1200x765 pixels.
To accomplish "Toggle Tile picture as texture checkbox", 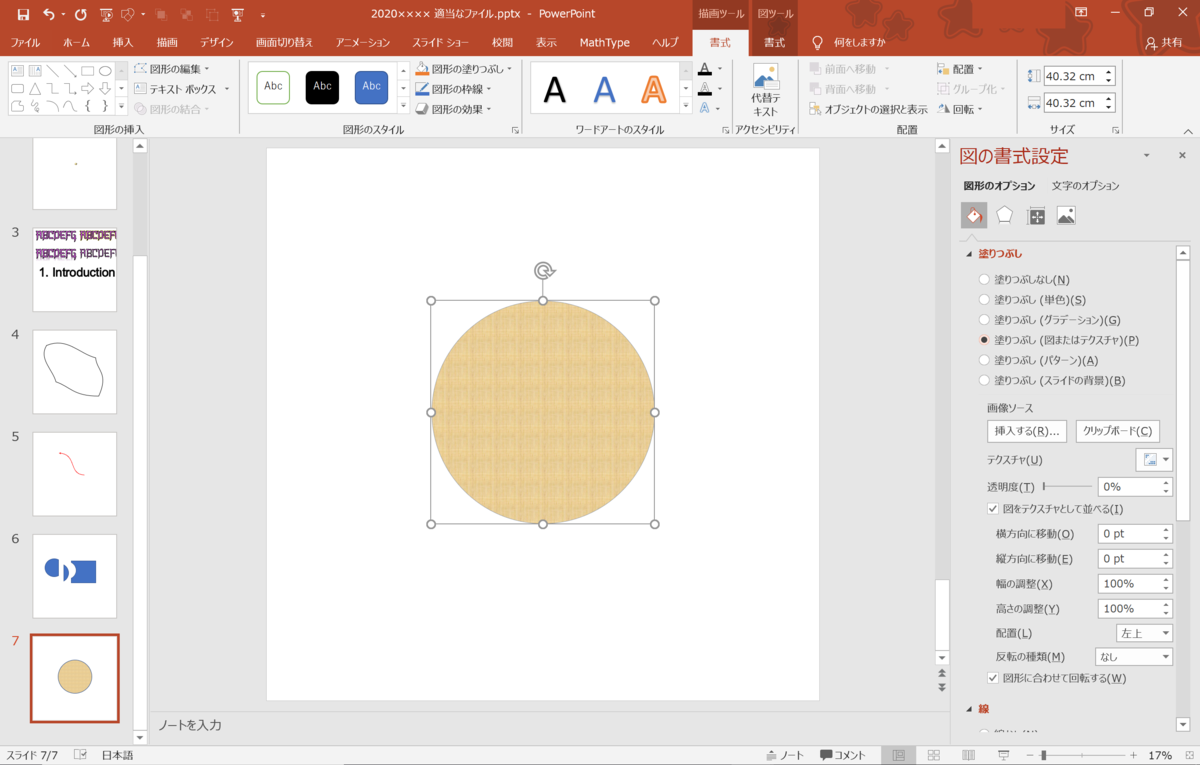I will (x=993, y=509).
